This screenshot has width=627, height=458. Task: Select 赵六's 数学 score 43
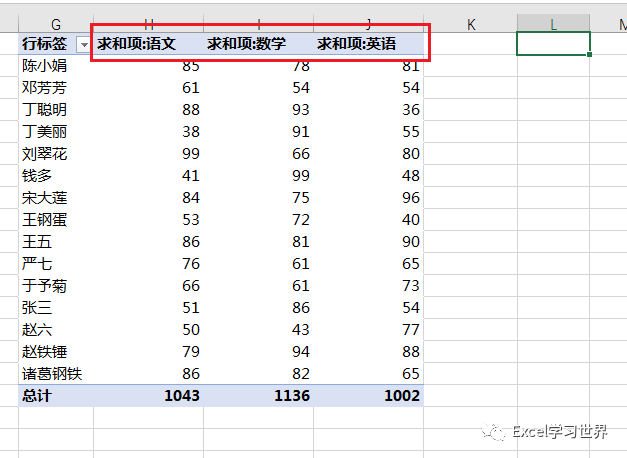pos(258,330)
